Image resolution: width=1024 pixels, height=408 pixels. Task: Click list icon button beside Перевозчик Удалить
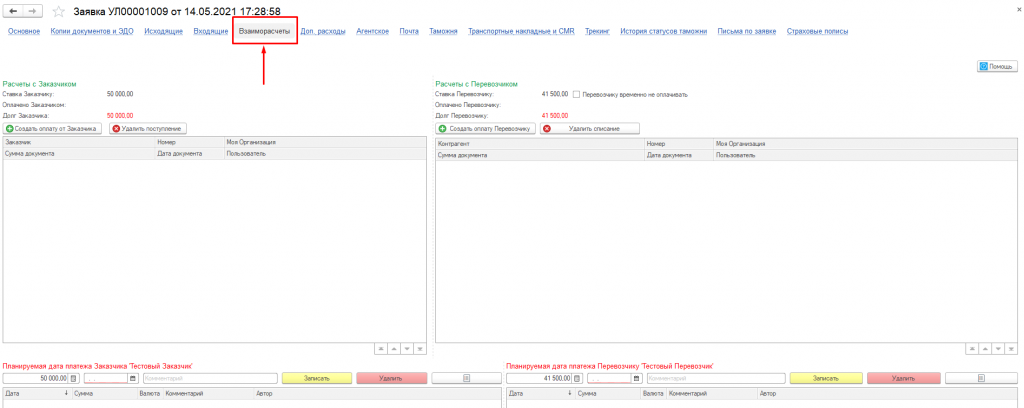click(980, 378)
